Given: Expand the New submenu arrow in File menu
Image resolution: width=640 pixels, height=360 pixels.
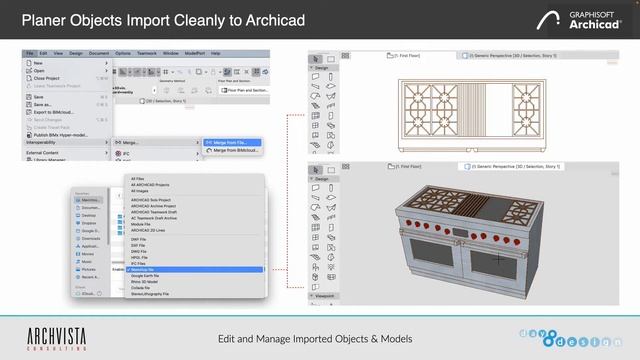Looking at the screenshot, I should 107,63.
